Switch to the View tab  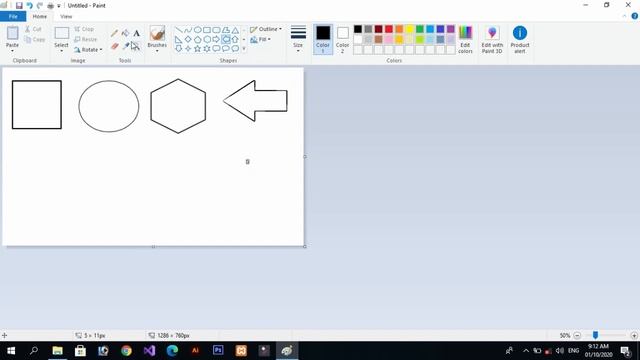[66, 16]
